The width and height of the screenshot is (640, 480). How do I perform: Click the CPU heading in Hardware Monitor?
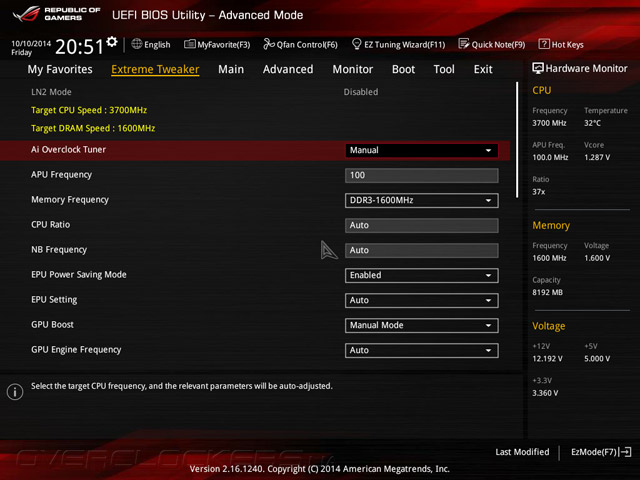[x=542, y=91]
